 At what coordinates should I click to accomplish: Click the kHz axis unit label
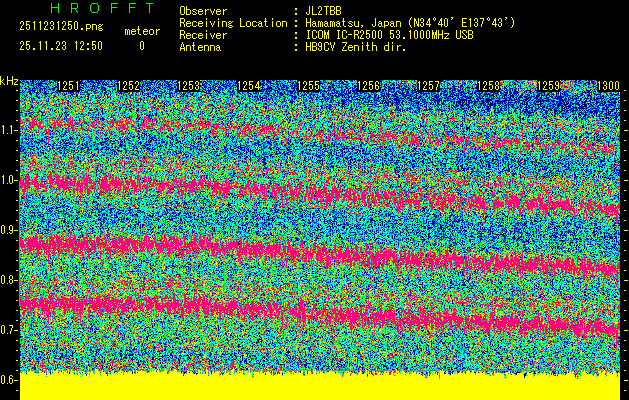[x=10, y=80]
